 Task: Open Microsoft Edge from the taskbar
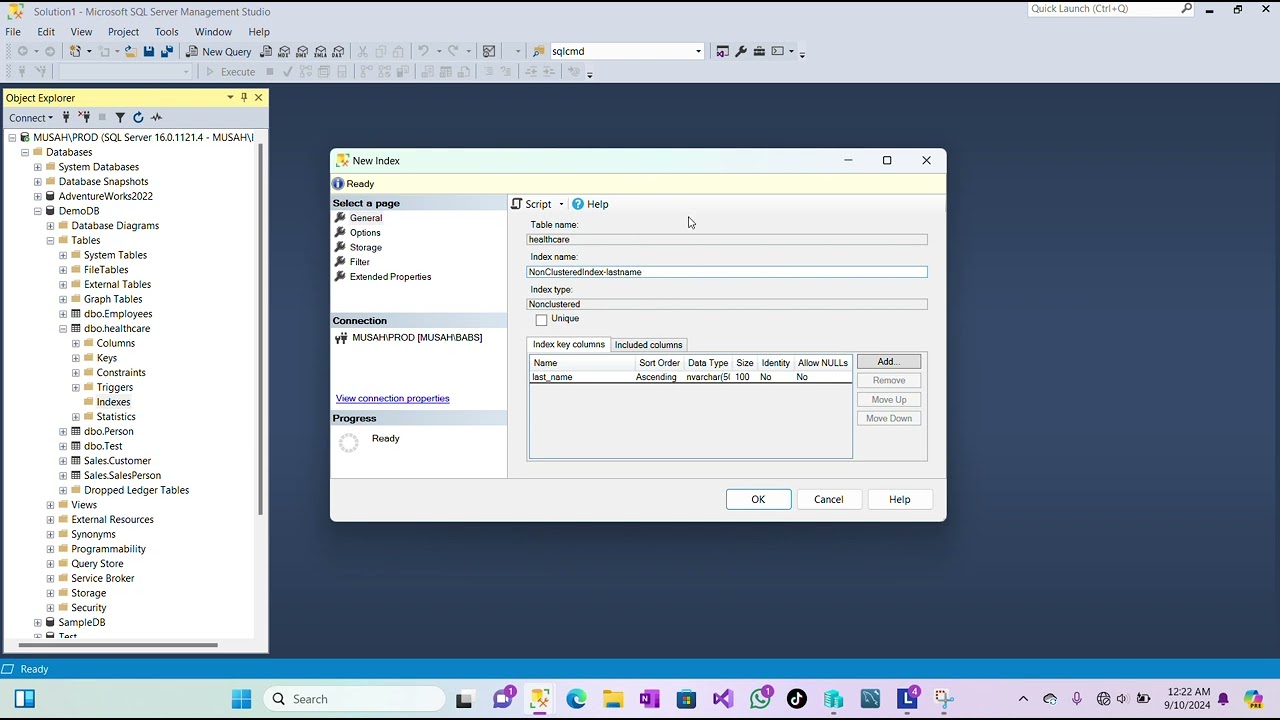click(576, 699)
